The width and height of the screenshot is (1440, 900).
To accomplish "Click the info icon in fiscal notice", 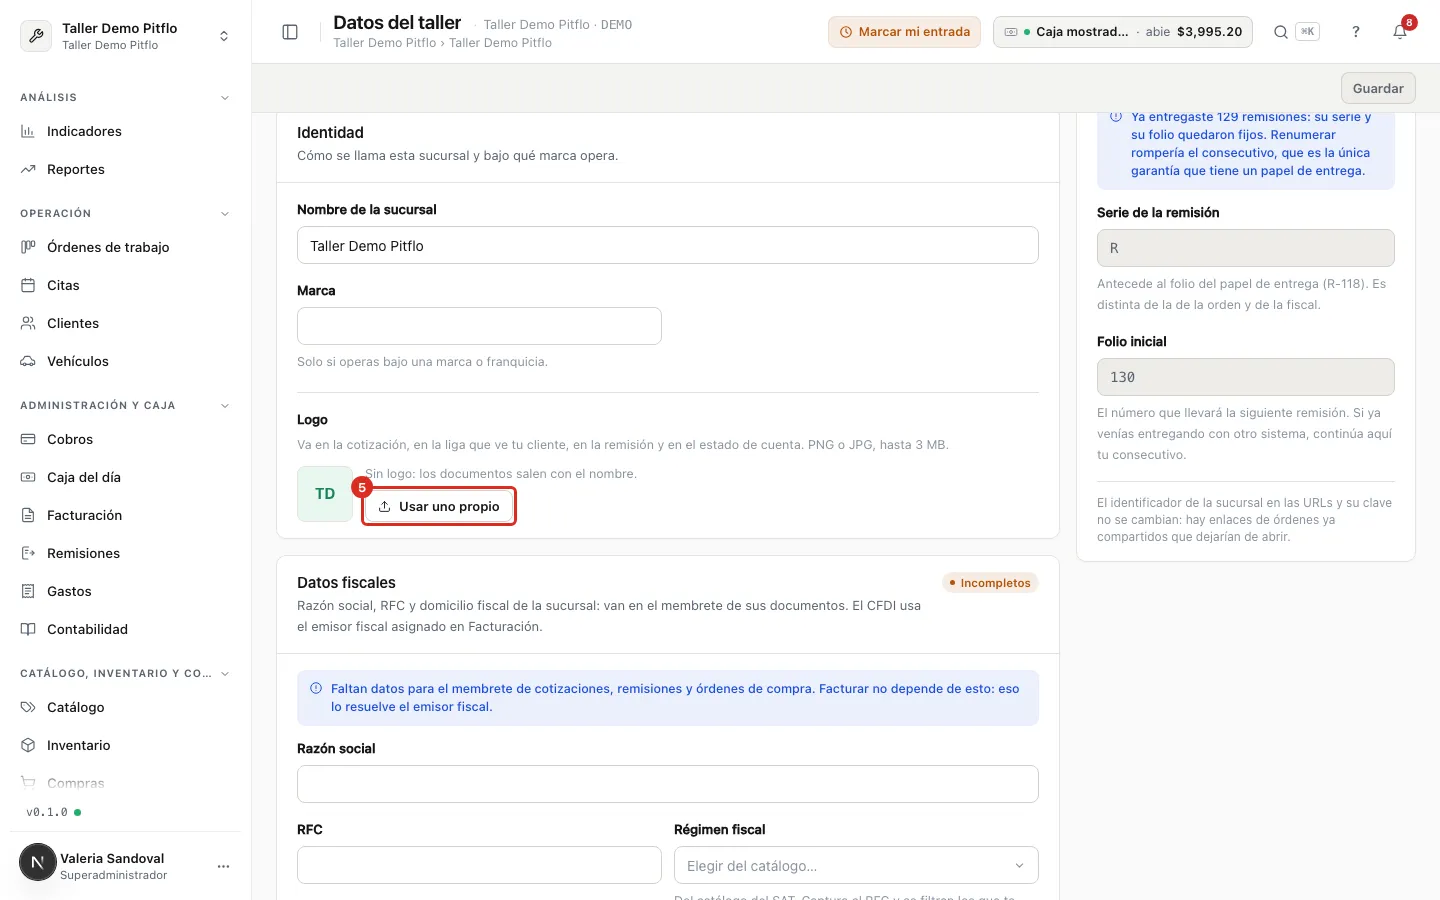I will click(316, 688).
